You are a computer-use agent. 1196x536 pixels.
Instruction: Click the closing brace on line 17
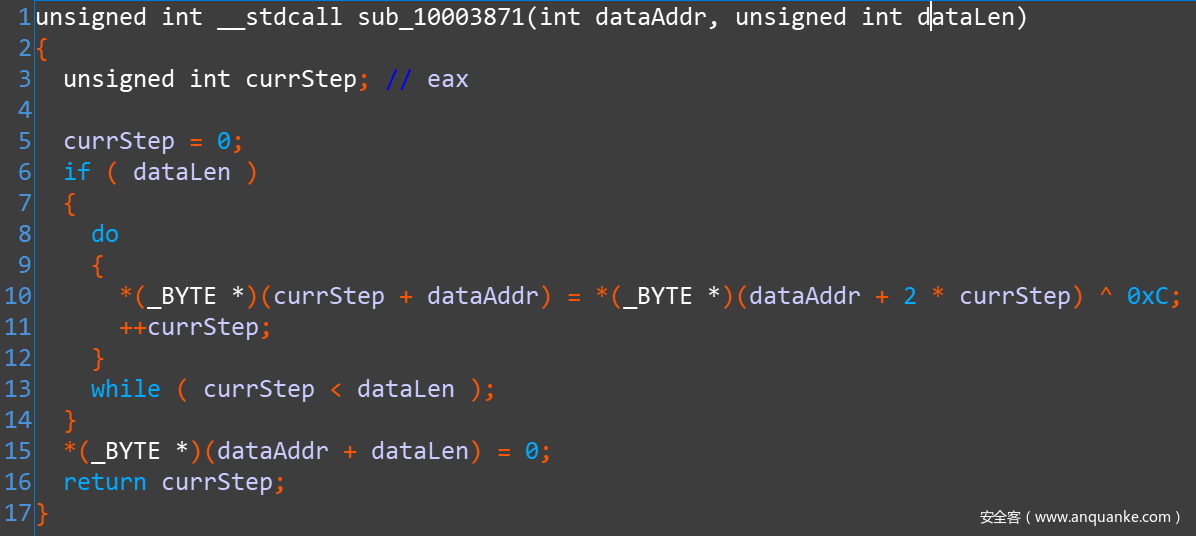click(42, 513)
